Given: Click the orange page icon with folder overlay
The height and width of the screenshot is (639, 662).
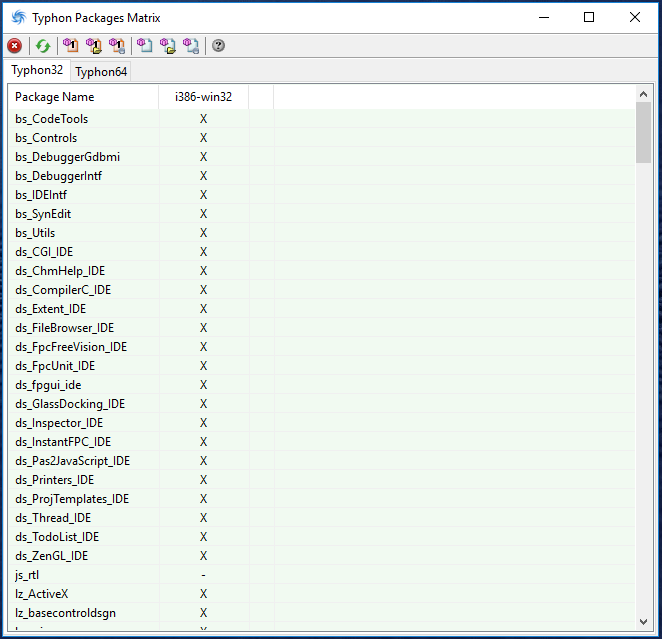Looking at the screenshot, I should tap(94, 46).
